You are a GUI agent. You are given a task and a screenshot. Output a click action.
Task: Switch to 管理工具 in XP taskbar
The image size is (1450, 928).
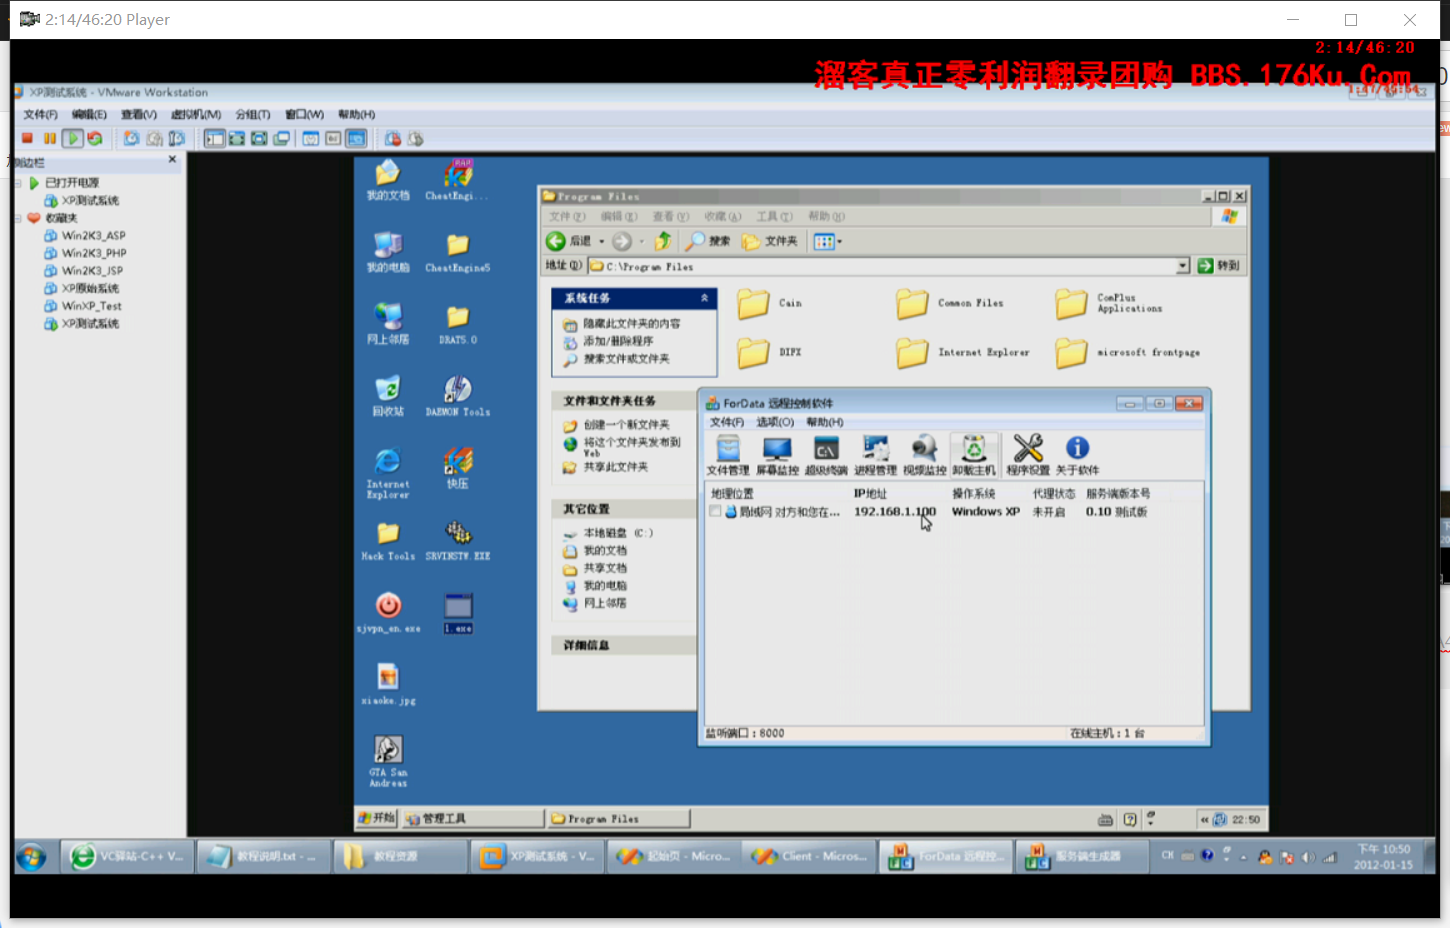[472, 818]
